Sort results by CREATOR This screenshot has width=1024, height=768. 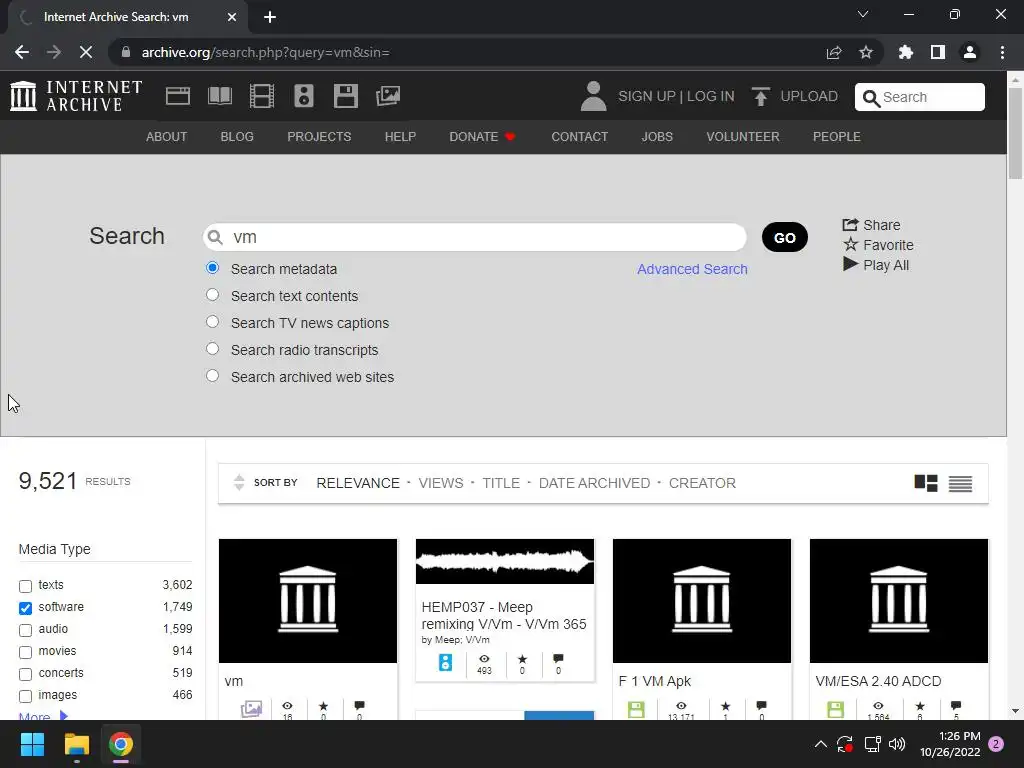702,483
